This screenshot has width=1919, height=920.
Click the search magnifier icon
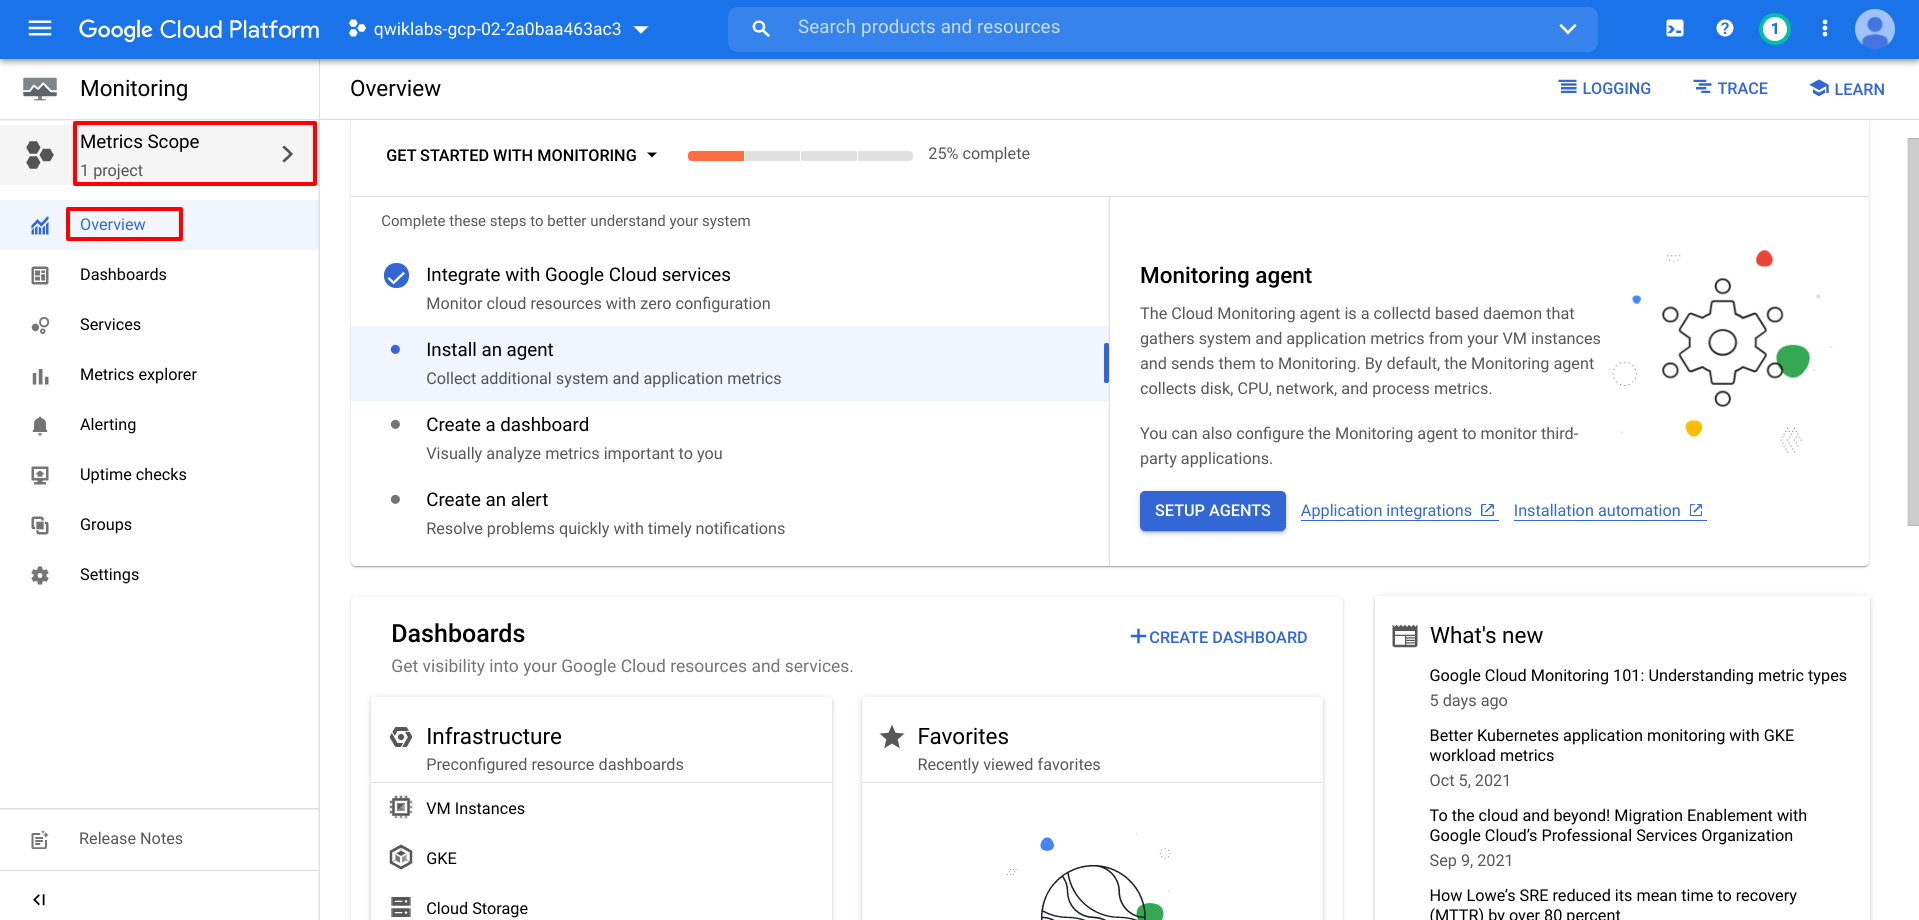[761, 29]
